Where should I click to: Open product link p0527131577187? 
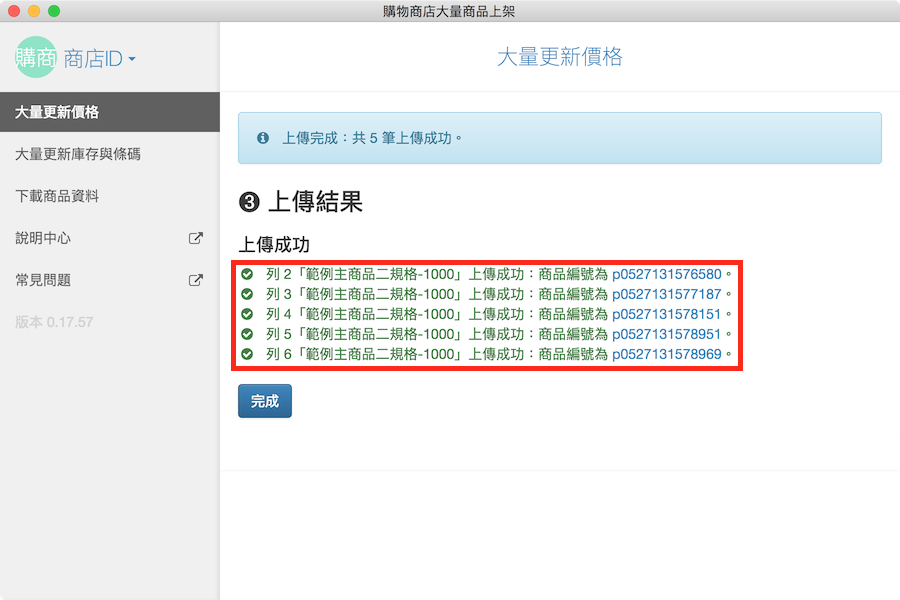[666, 294]
